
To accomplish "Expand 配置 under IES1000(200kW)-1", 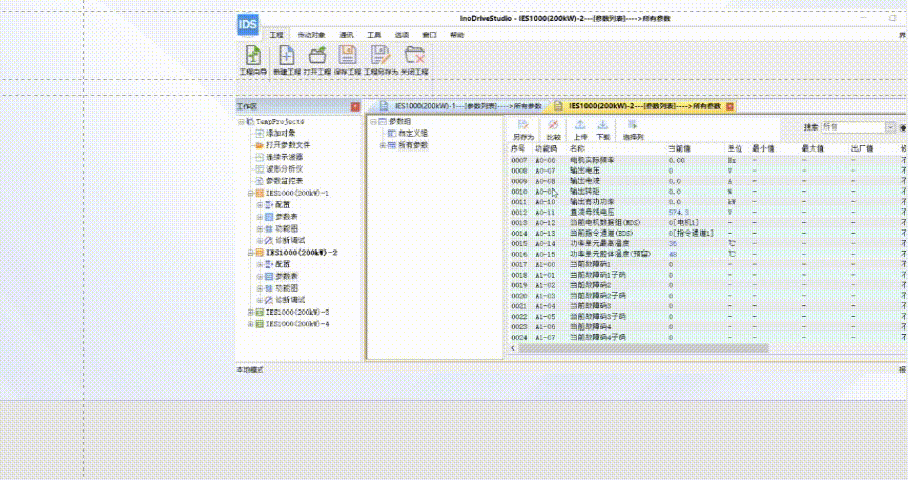I will coord(260,205).
